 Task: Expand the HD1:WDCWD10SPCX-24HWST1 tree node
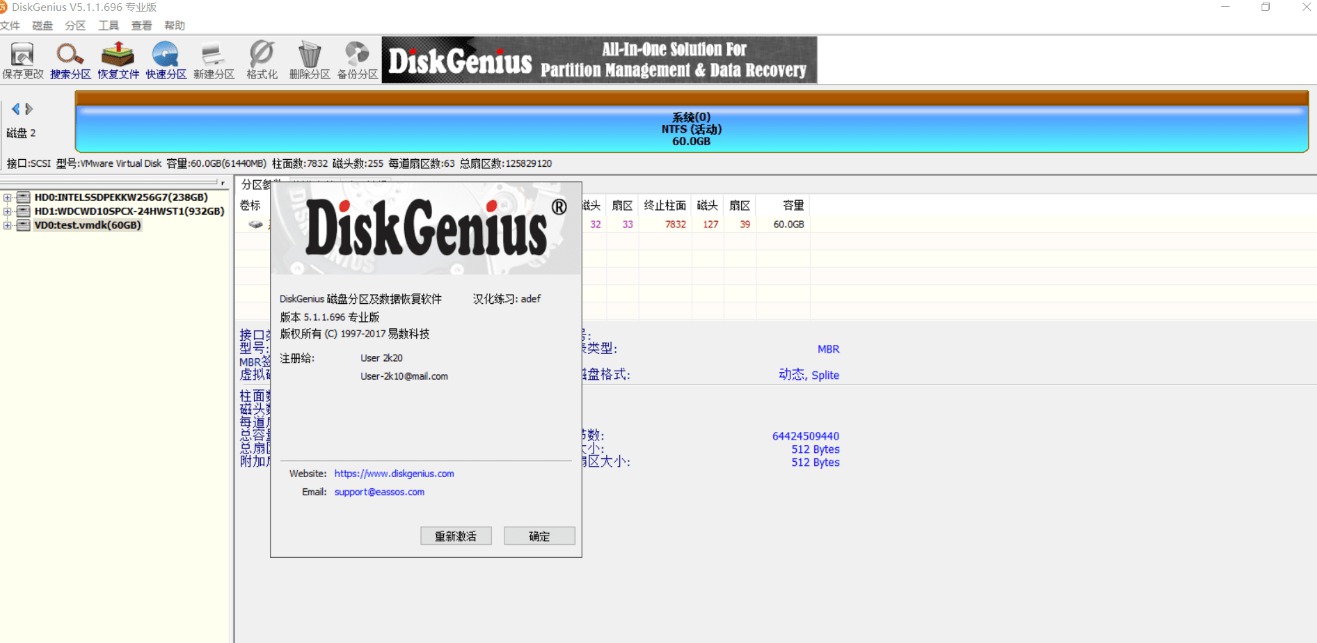(x=8, y=211)
